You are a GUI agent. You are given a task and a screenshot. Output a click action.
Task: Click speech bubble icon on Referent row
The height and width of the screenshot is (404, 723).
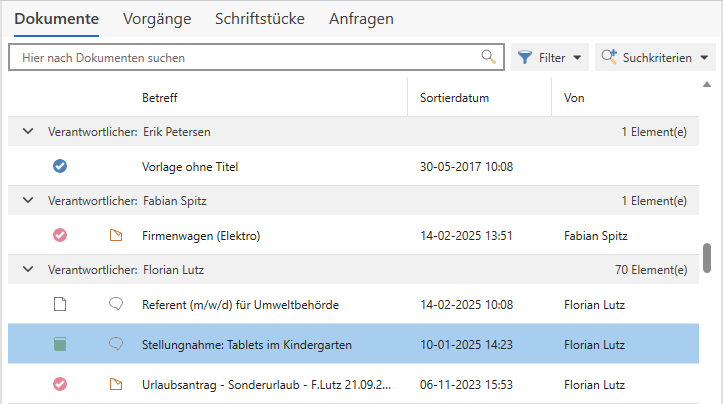[115, 305]
